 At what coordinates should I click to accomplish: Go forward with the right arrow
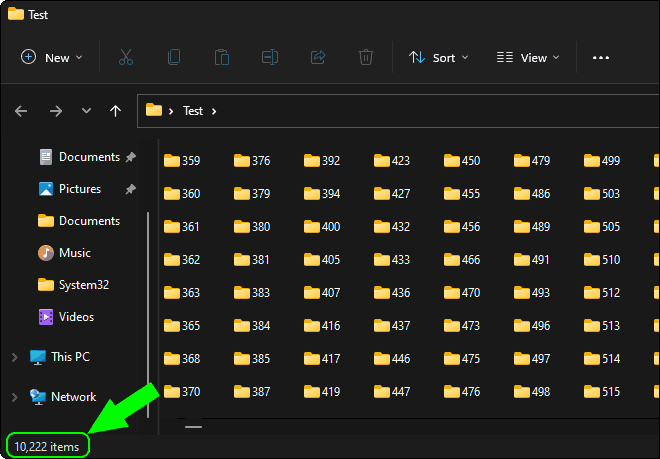56,111
